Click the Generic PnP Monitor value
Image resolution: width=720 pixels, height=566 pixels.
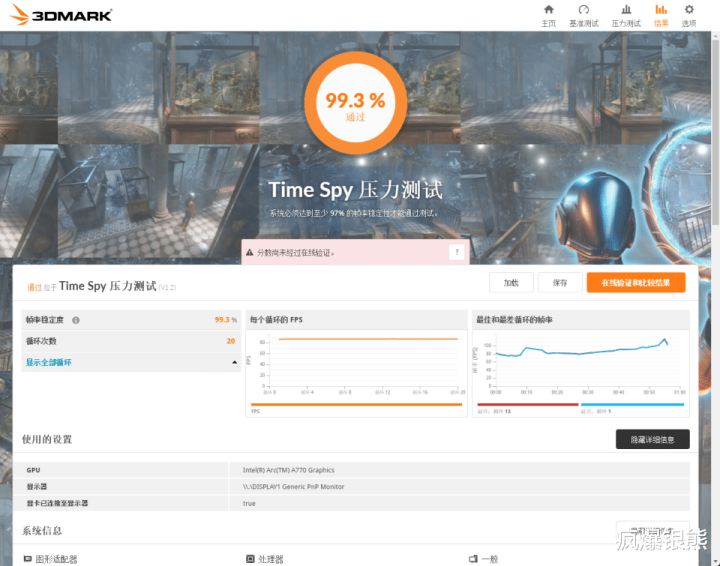click(x=293, y=487)
